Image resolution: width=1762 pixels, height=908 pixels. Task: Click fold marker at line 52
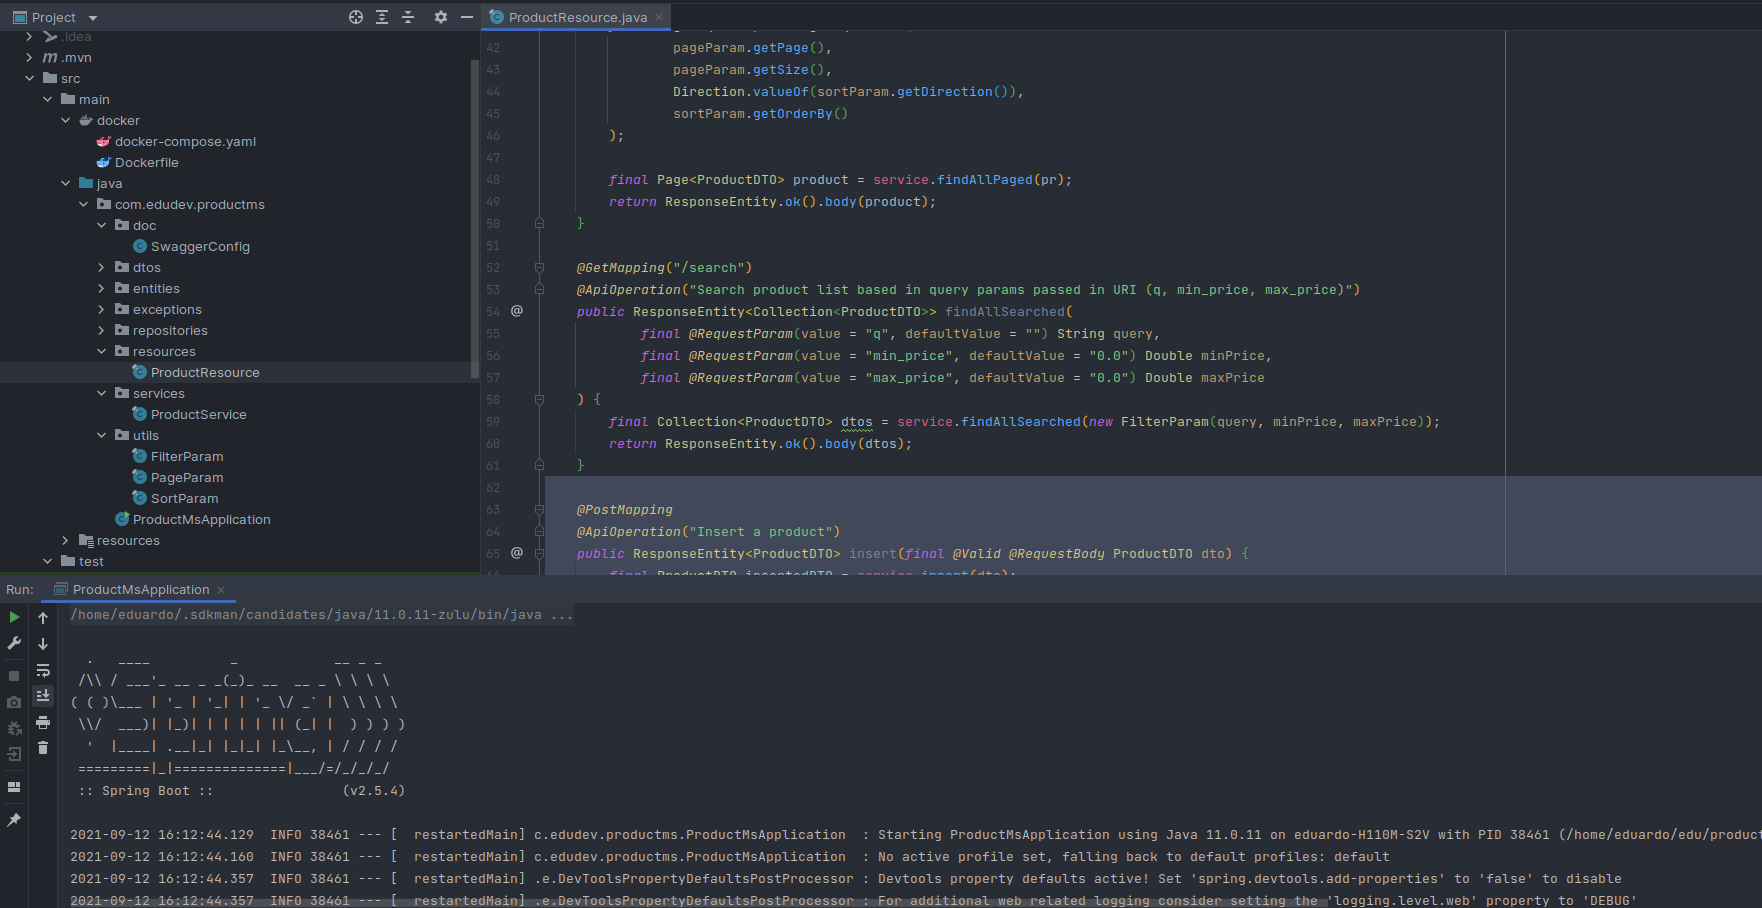[539, 267]
